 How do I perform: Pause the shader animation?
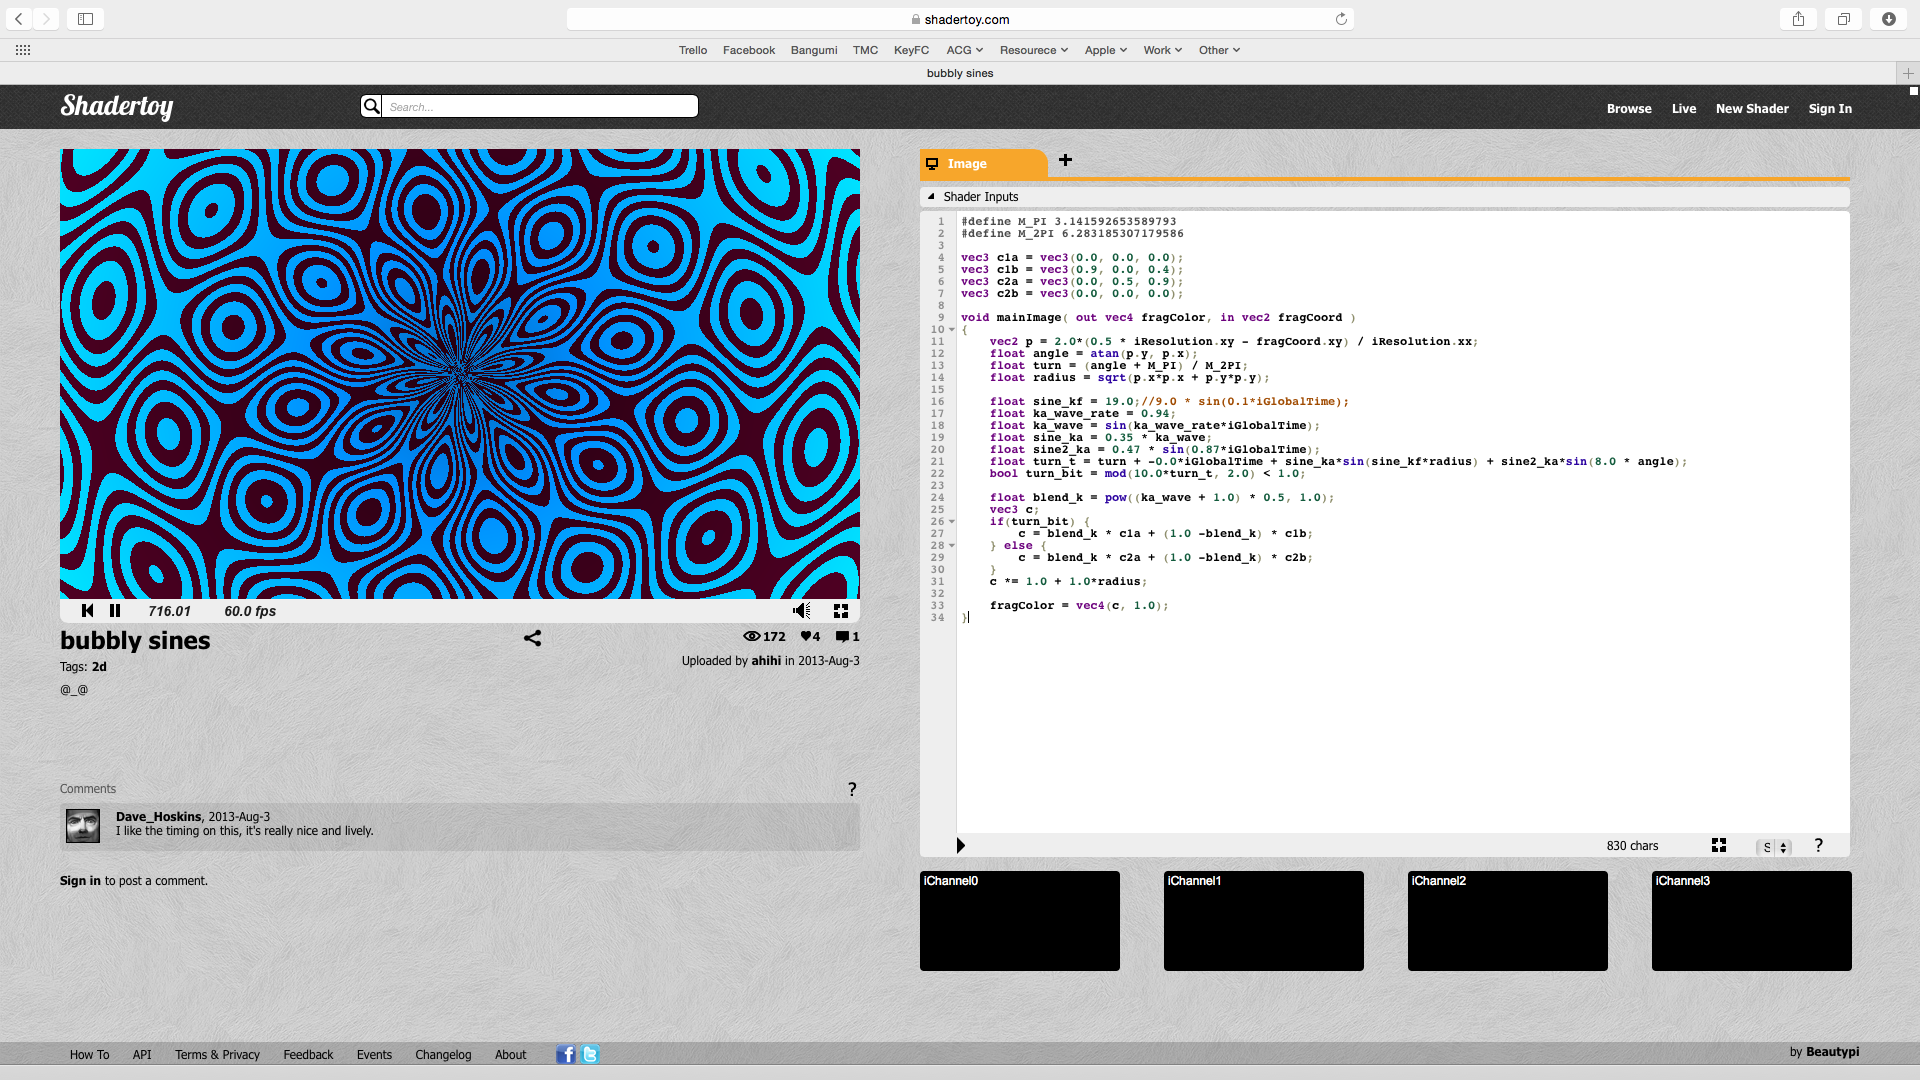[115, 611]
